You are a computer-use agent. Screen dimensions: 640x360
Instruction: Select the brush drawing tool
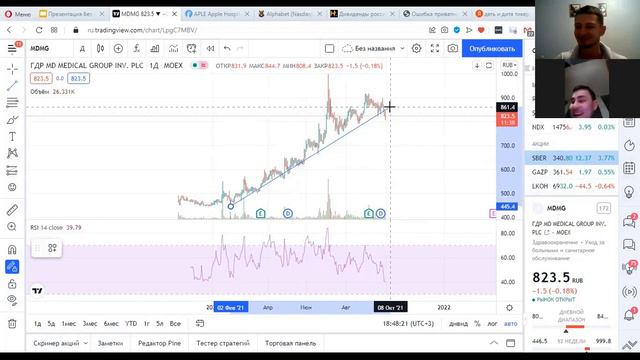pos(12,120)
